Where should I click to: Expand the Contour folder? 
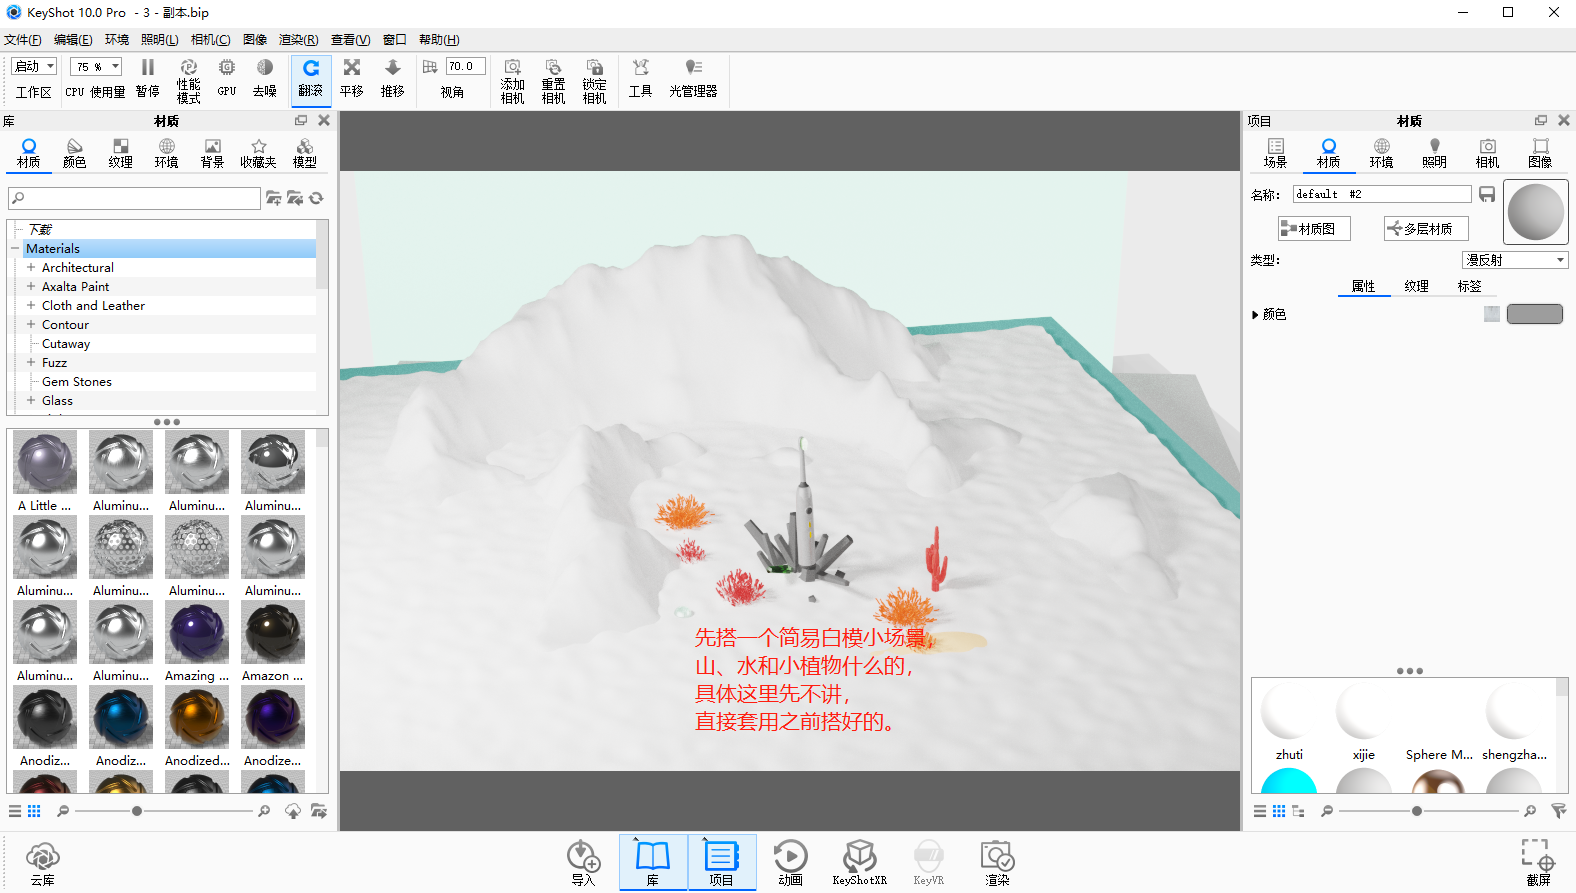(31, 324)
